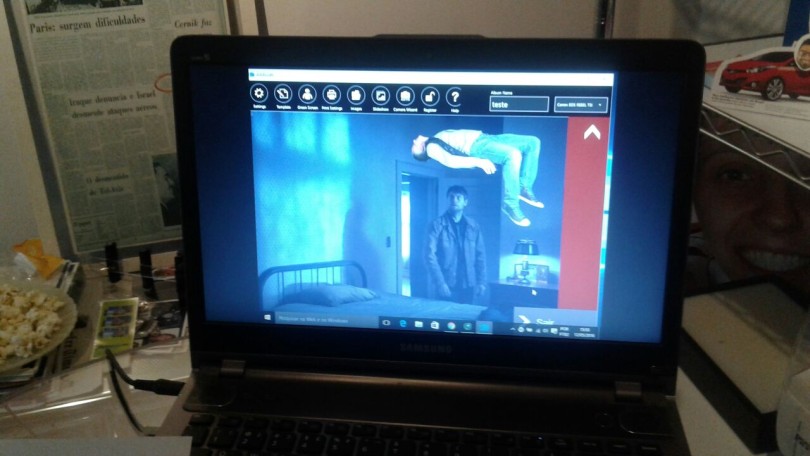Show hidden system tray icons chevron
The image size is (810, 456).
pyautogui.click(x=512, y=329)
